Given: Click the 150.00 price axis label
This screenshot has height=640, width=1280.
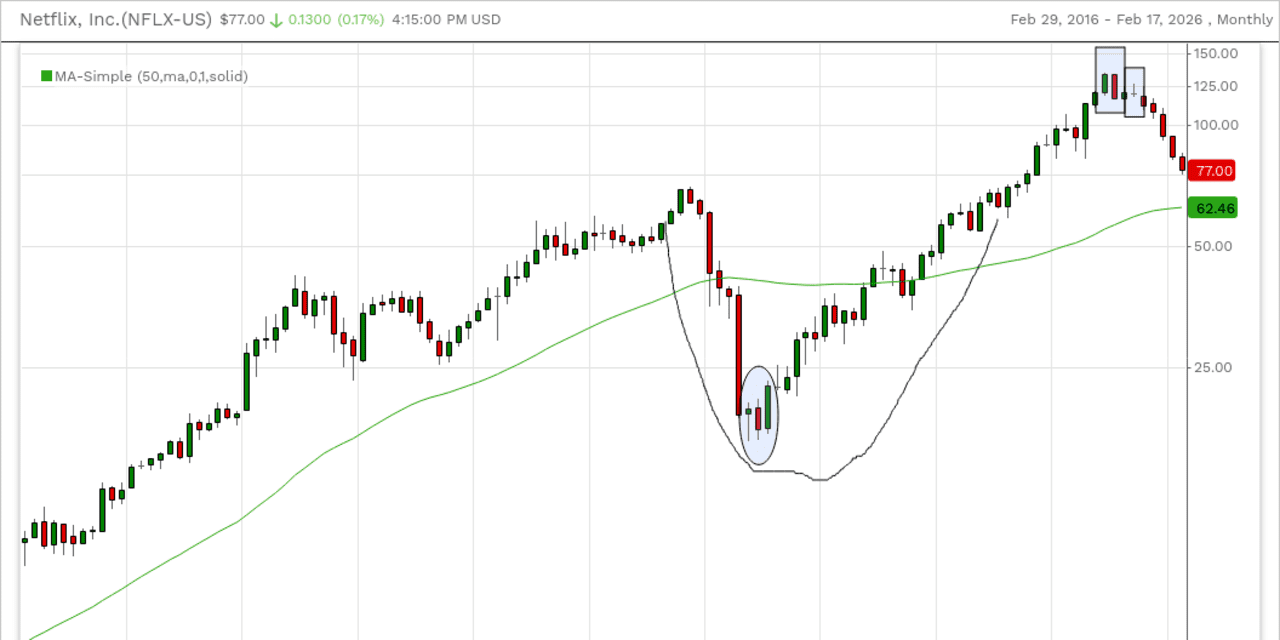Looking at the screenshot, I should [1217, 53].
